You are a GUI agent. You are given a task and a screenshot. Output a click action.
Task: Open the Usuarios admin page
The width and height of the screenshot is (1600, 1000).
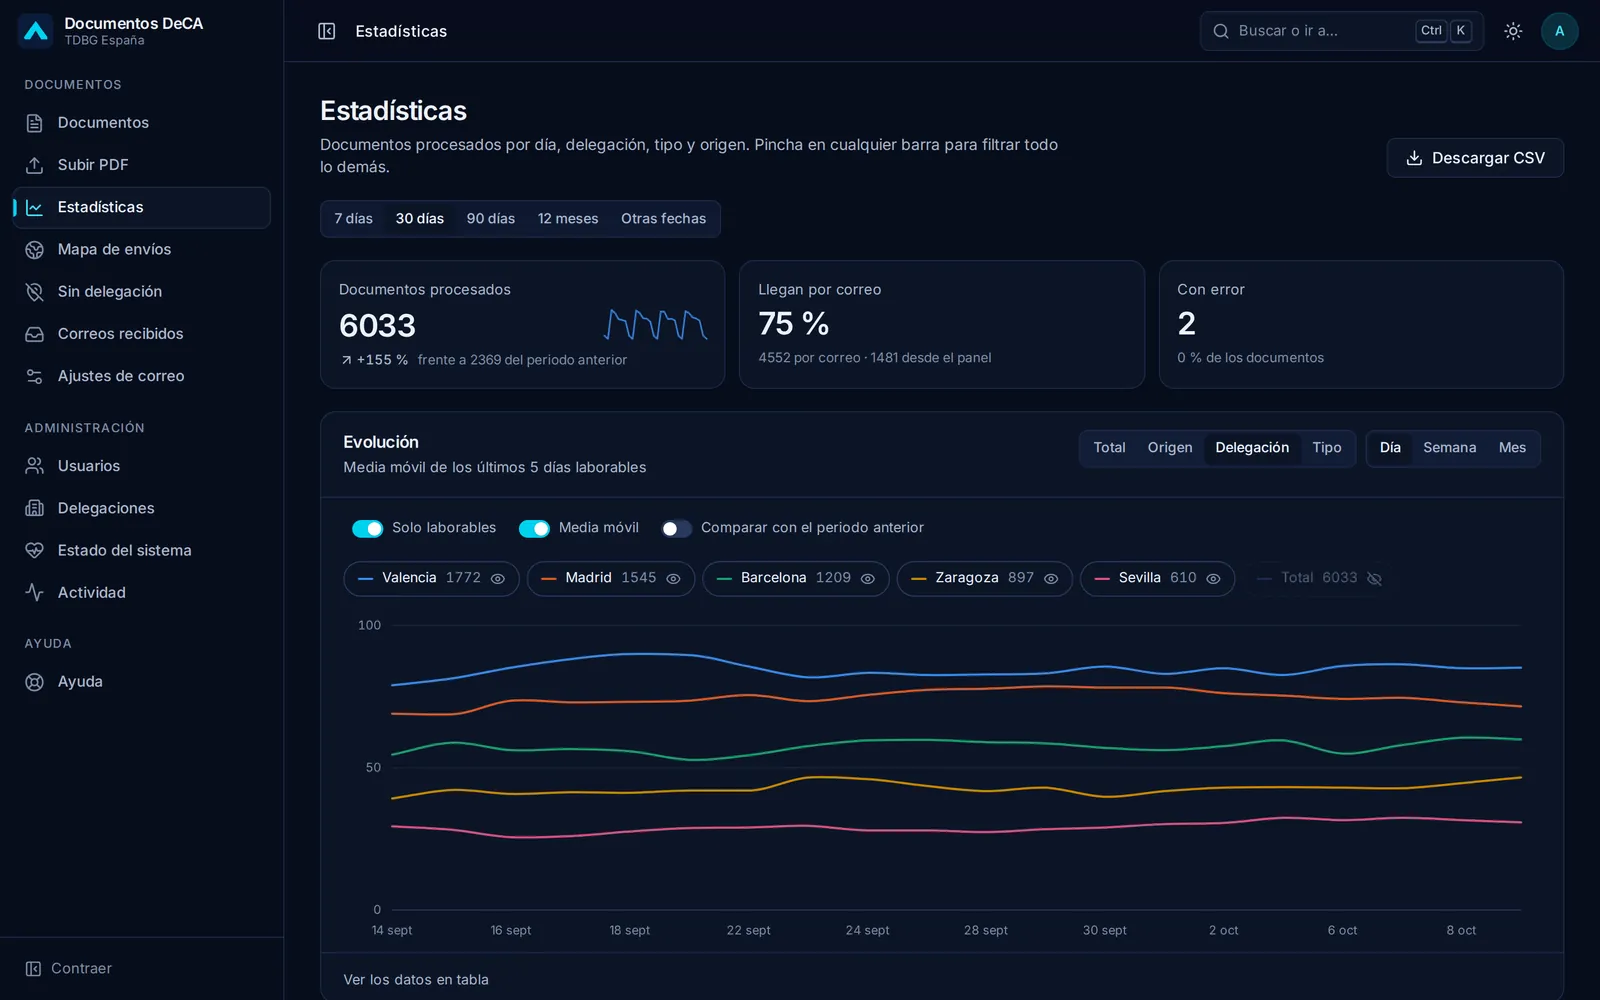pos(141,466)
